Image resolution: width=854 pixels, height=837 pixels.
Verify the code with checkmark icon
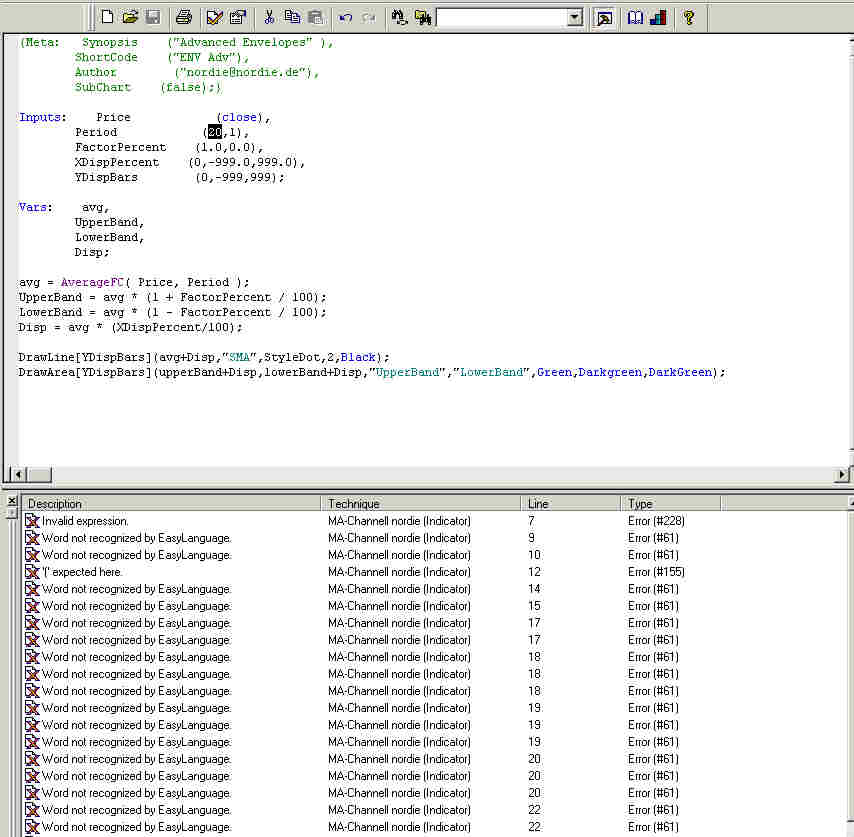(214, 17)
